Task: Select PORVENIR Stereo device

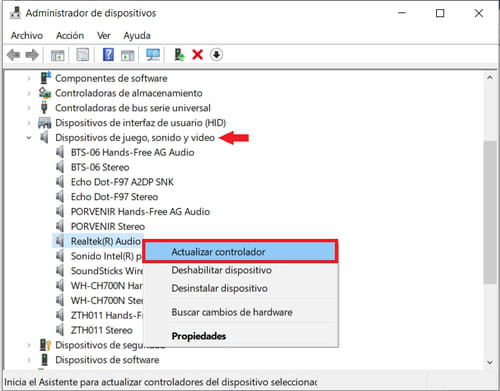Action: pos(108,226)
